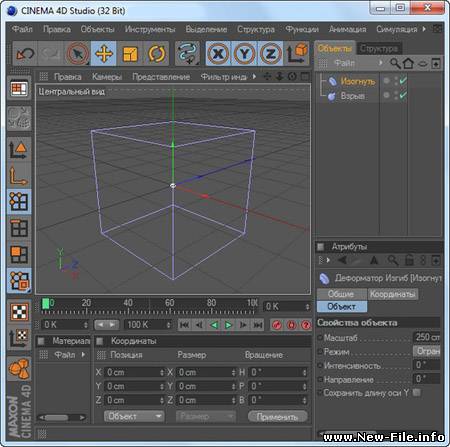Click the recent tools history icon
This screenshot has width=450, height=447.
tap(187, 54)
